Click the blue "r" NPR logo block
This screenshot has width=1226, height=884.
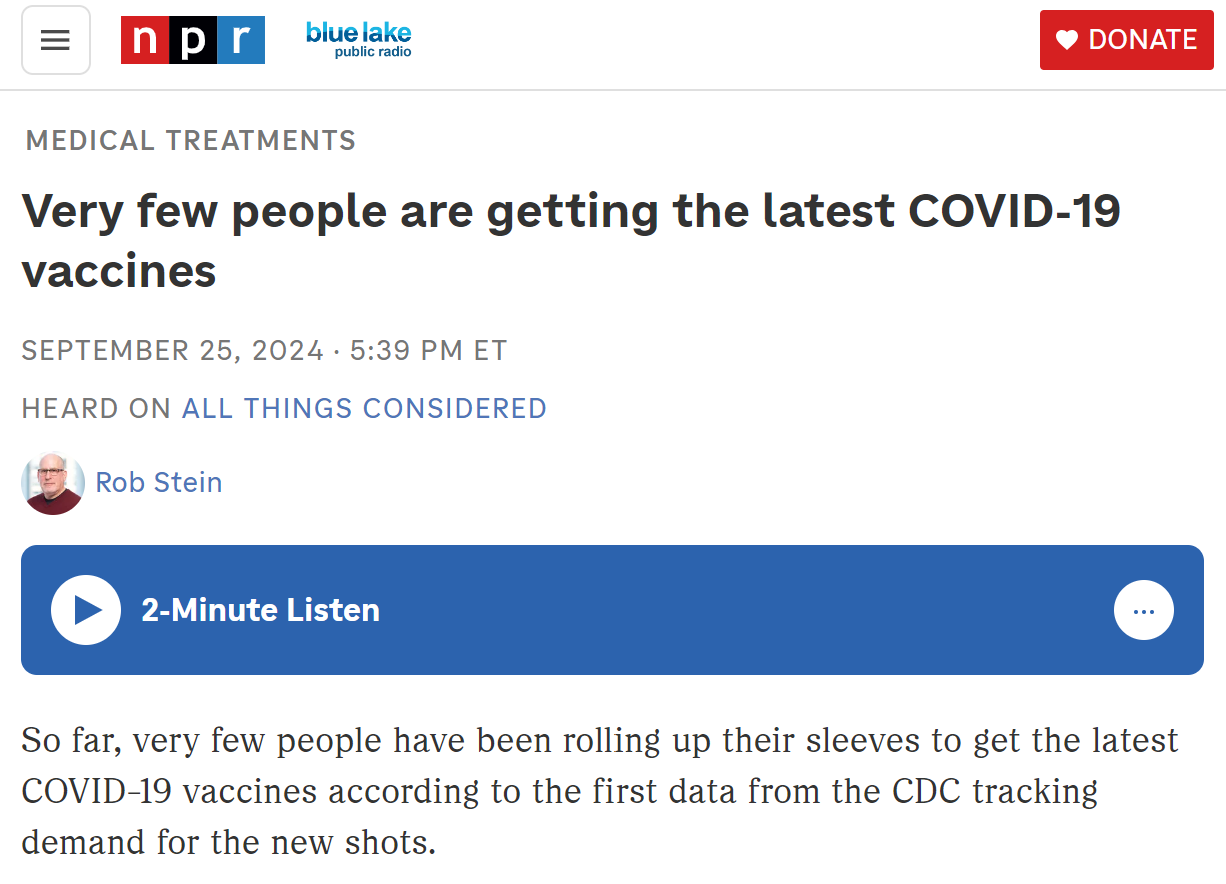(241, 40)
